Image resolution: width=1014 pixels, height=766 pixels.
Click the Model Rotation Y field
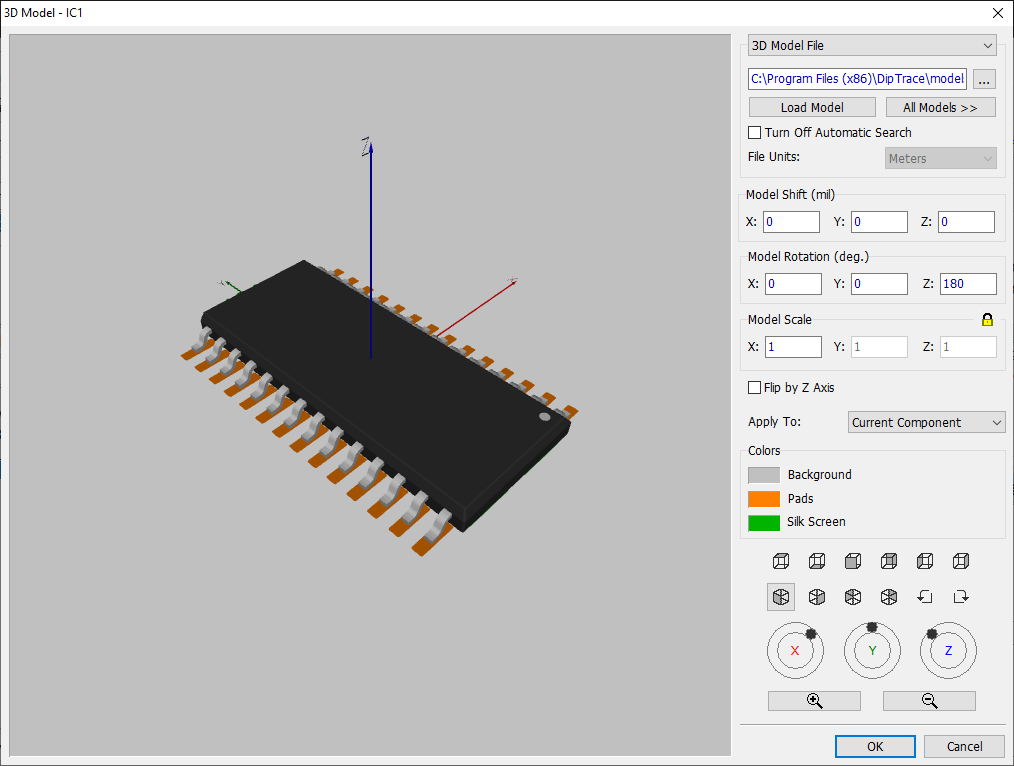click(879, 284)
